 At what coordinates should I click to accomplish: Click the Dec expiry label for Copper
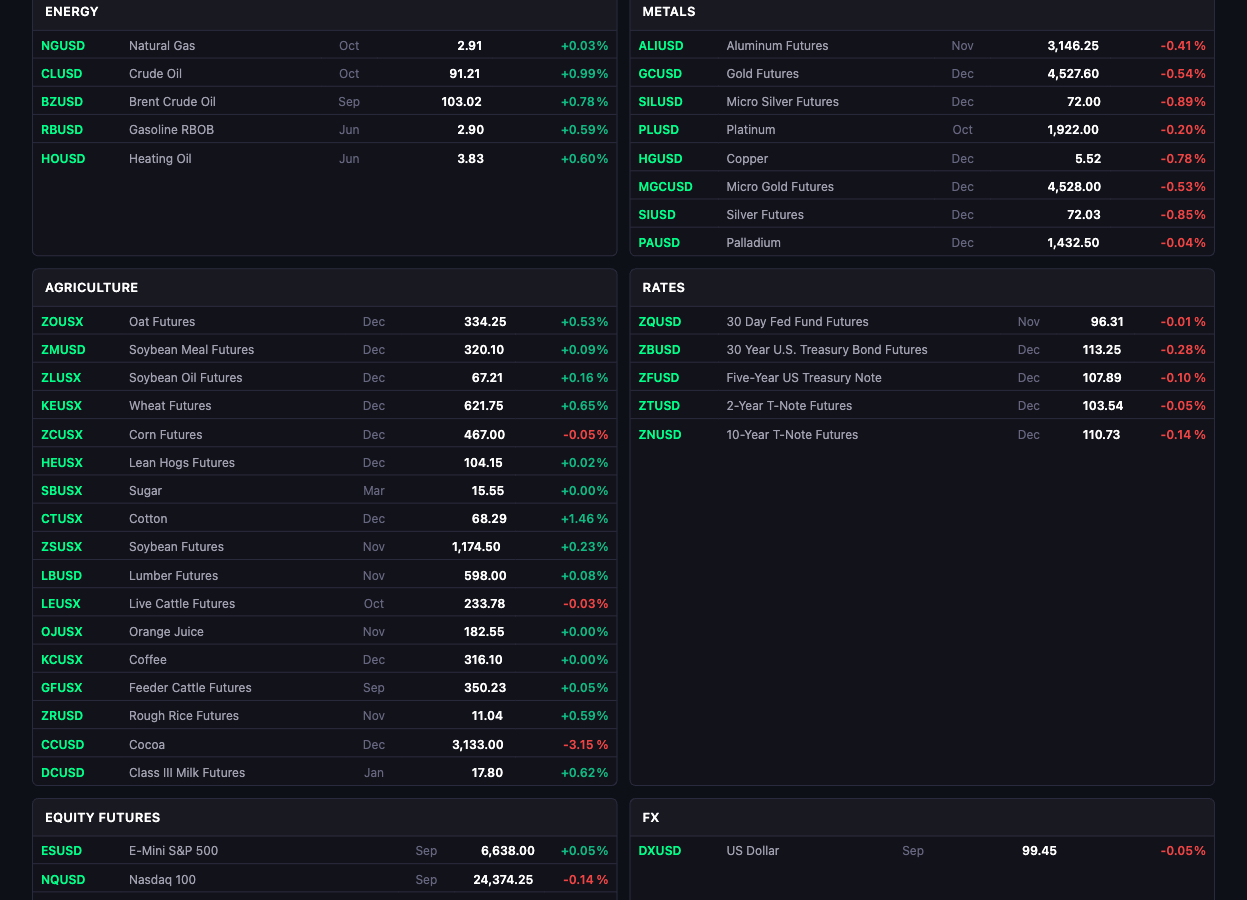tap(962, 158)
